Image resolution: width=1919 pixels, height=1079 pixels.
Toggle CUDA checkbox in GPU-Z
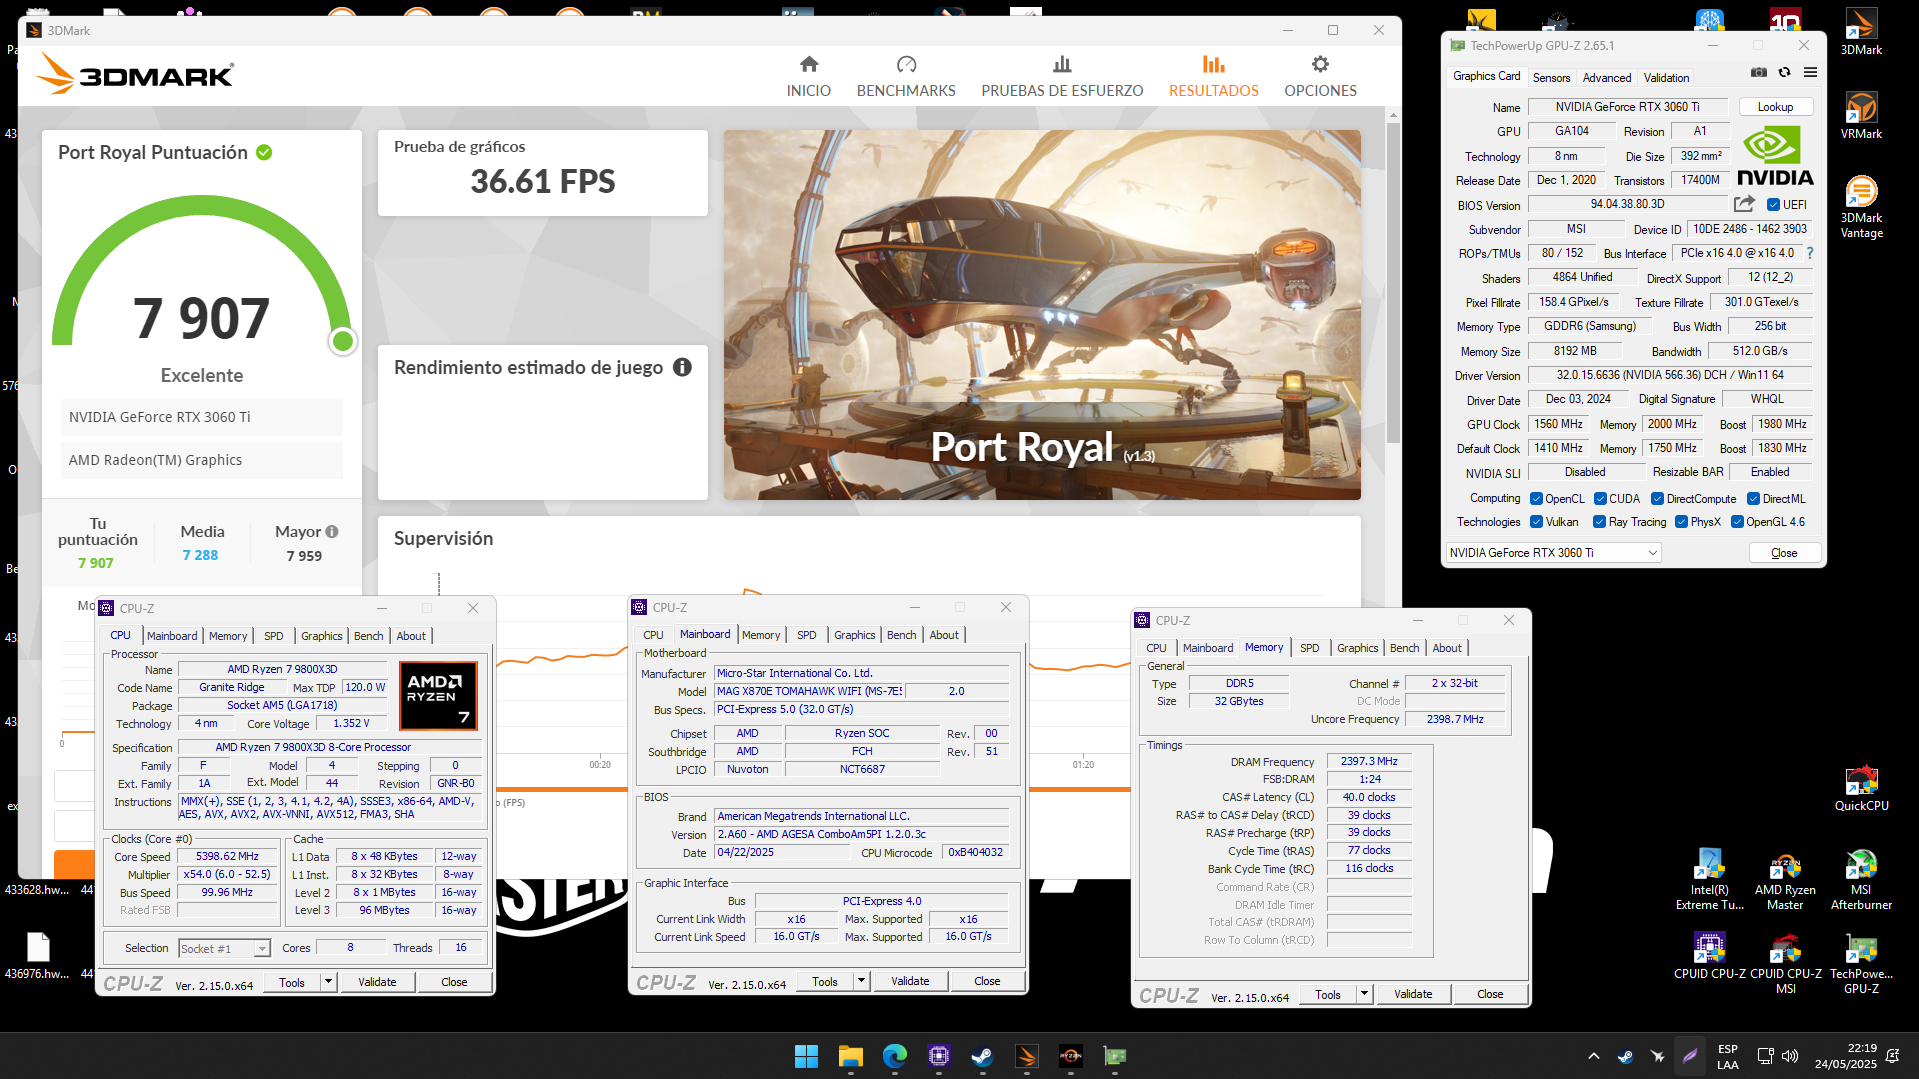point(1600,499)
